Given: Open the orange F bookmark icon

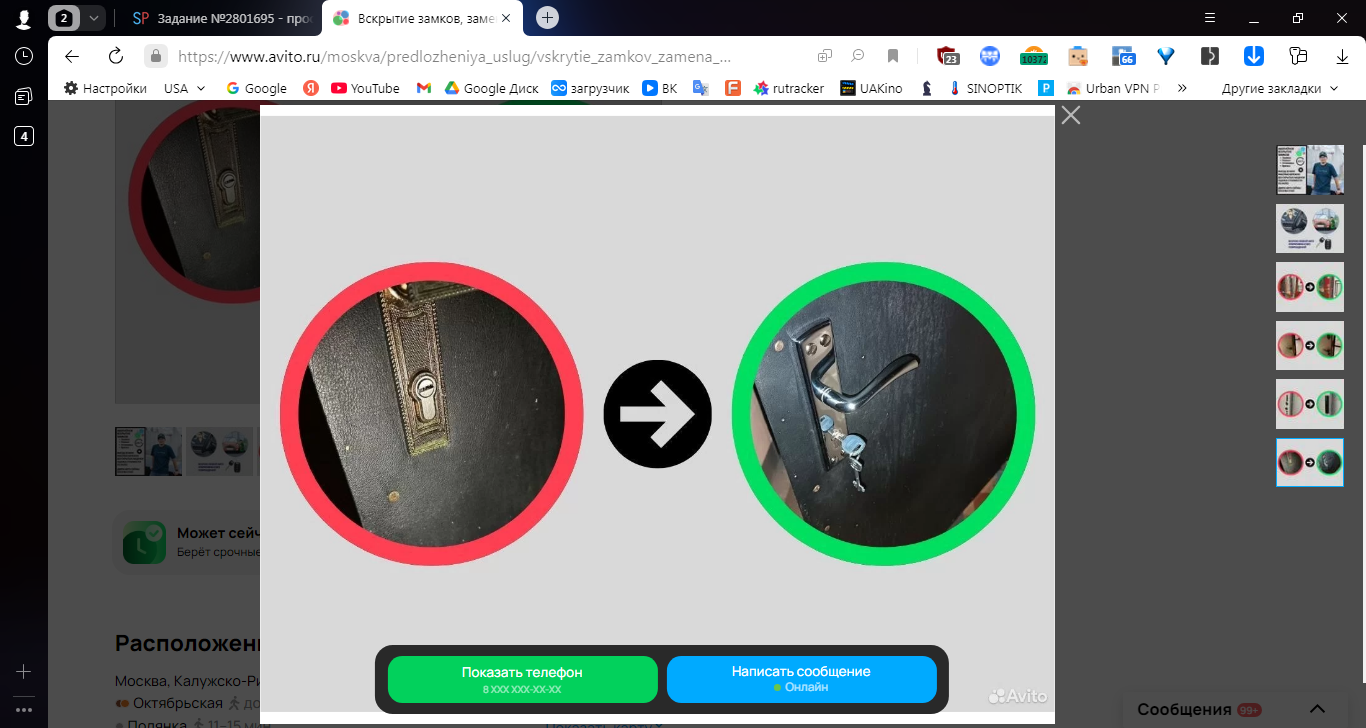Looking at the screenshot, I should point(732,88).
